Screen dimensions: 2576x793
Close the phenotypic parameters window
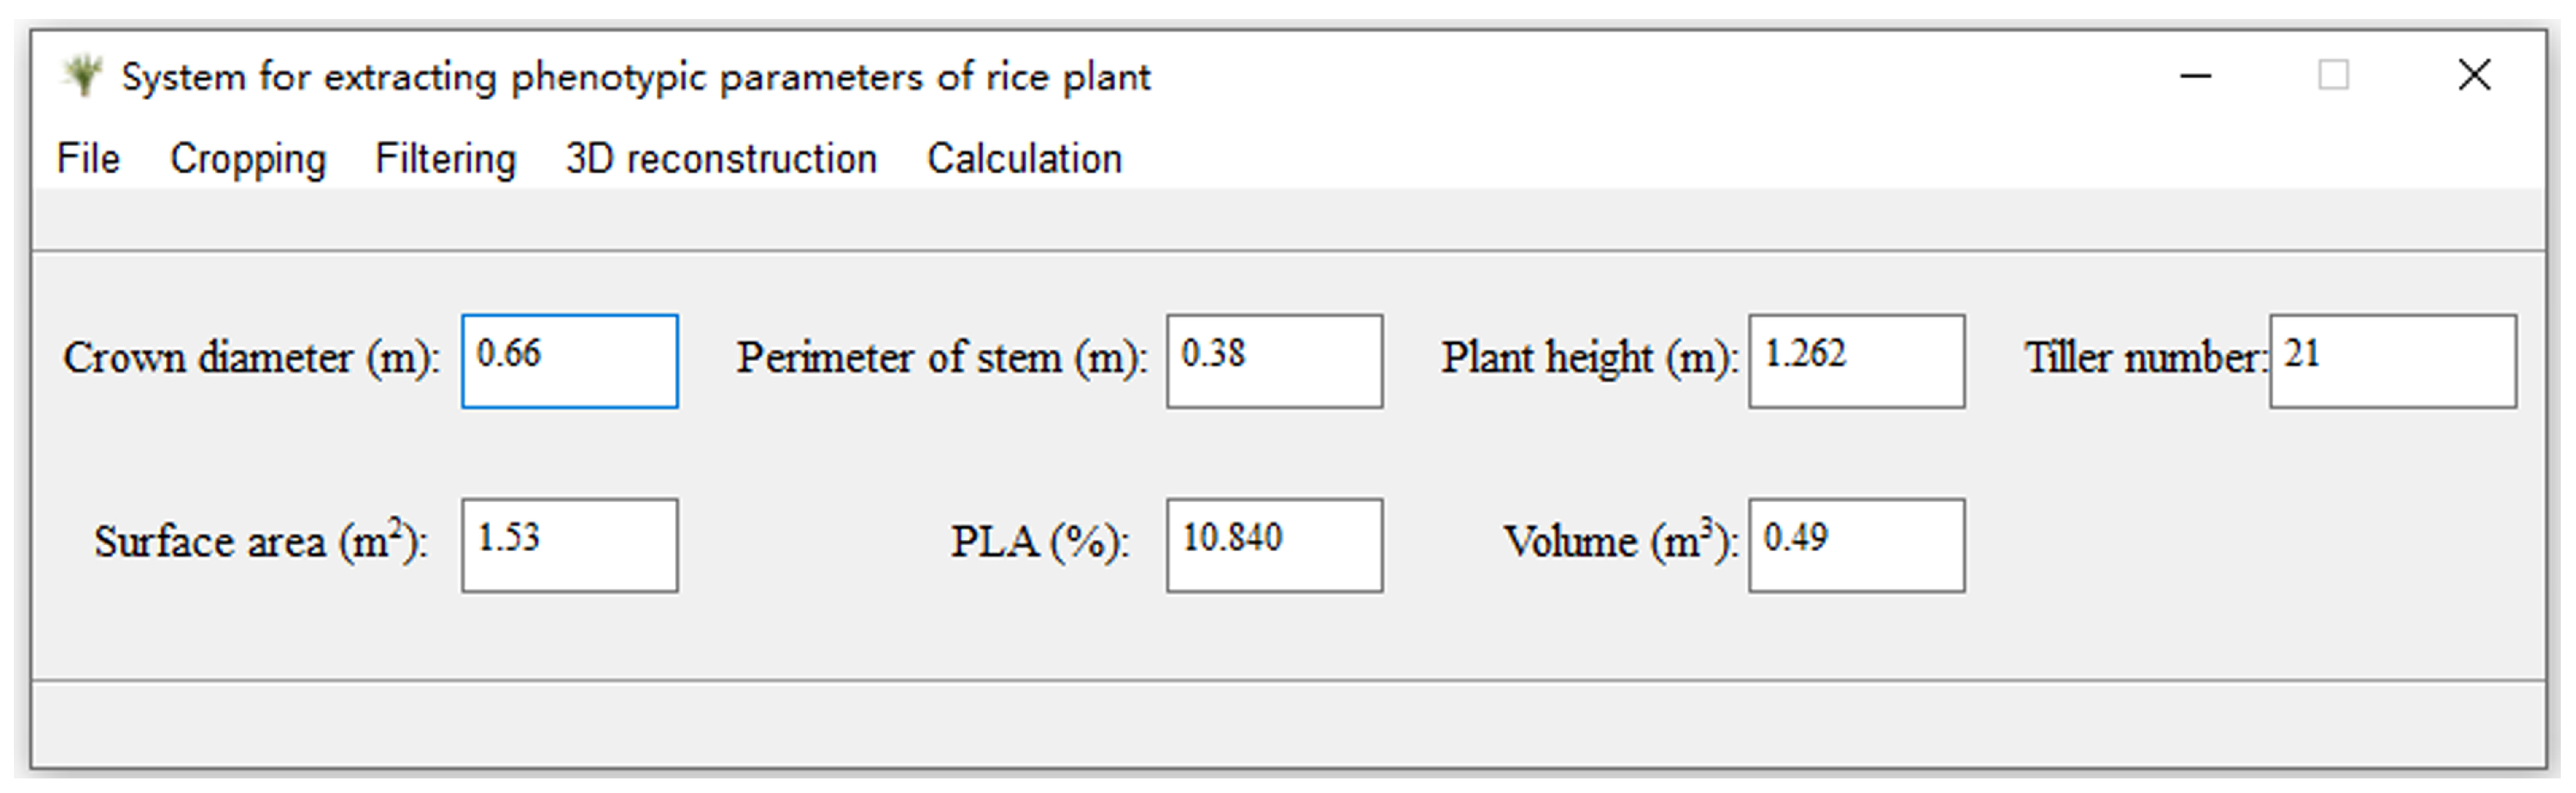coord(2474,76)
